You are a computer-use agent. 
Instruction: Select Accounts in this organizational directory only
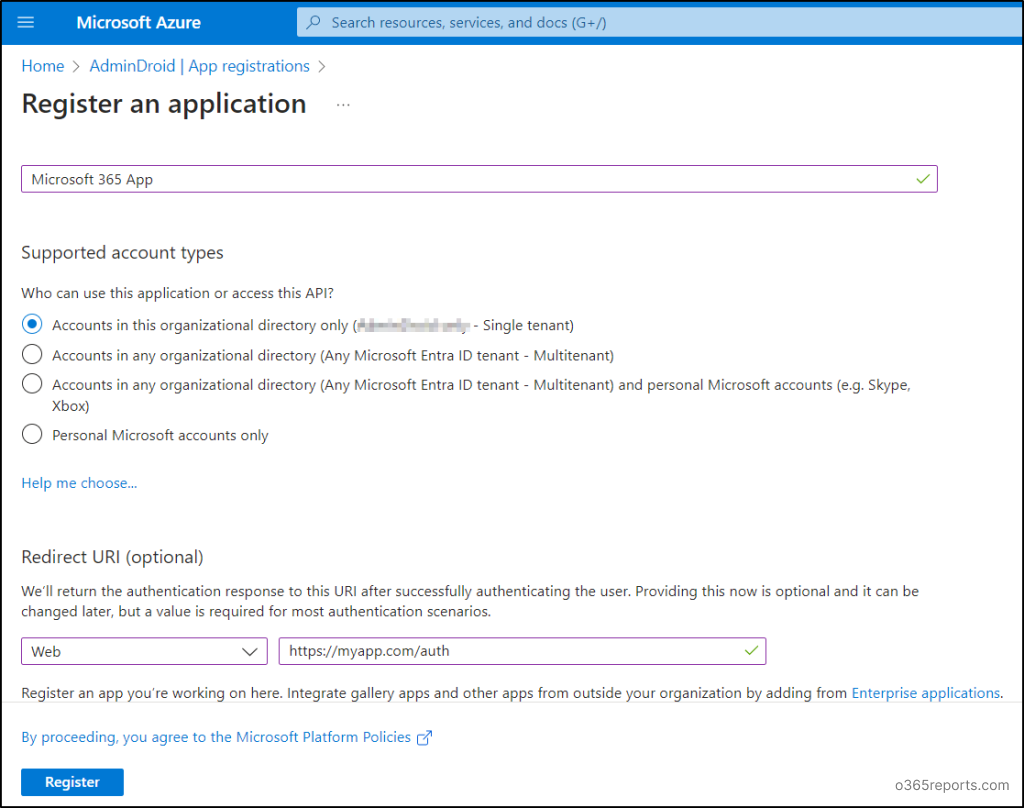tap(32, 325)
